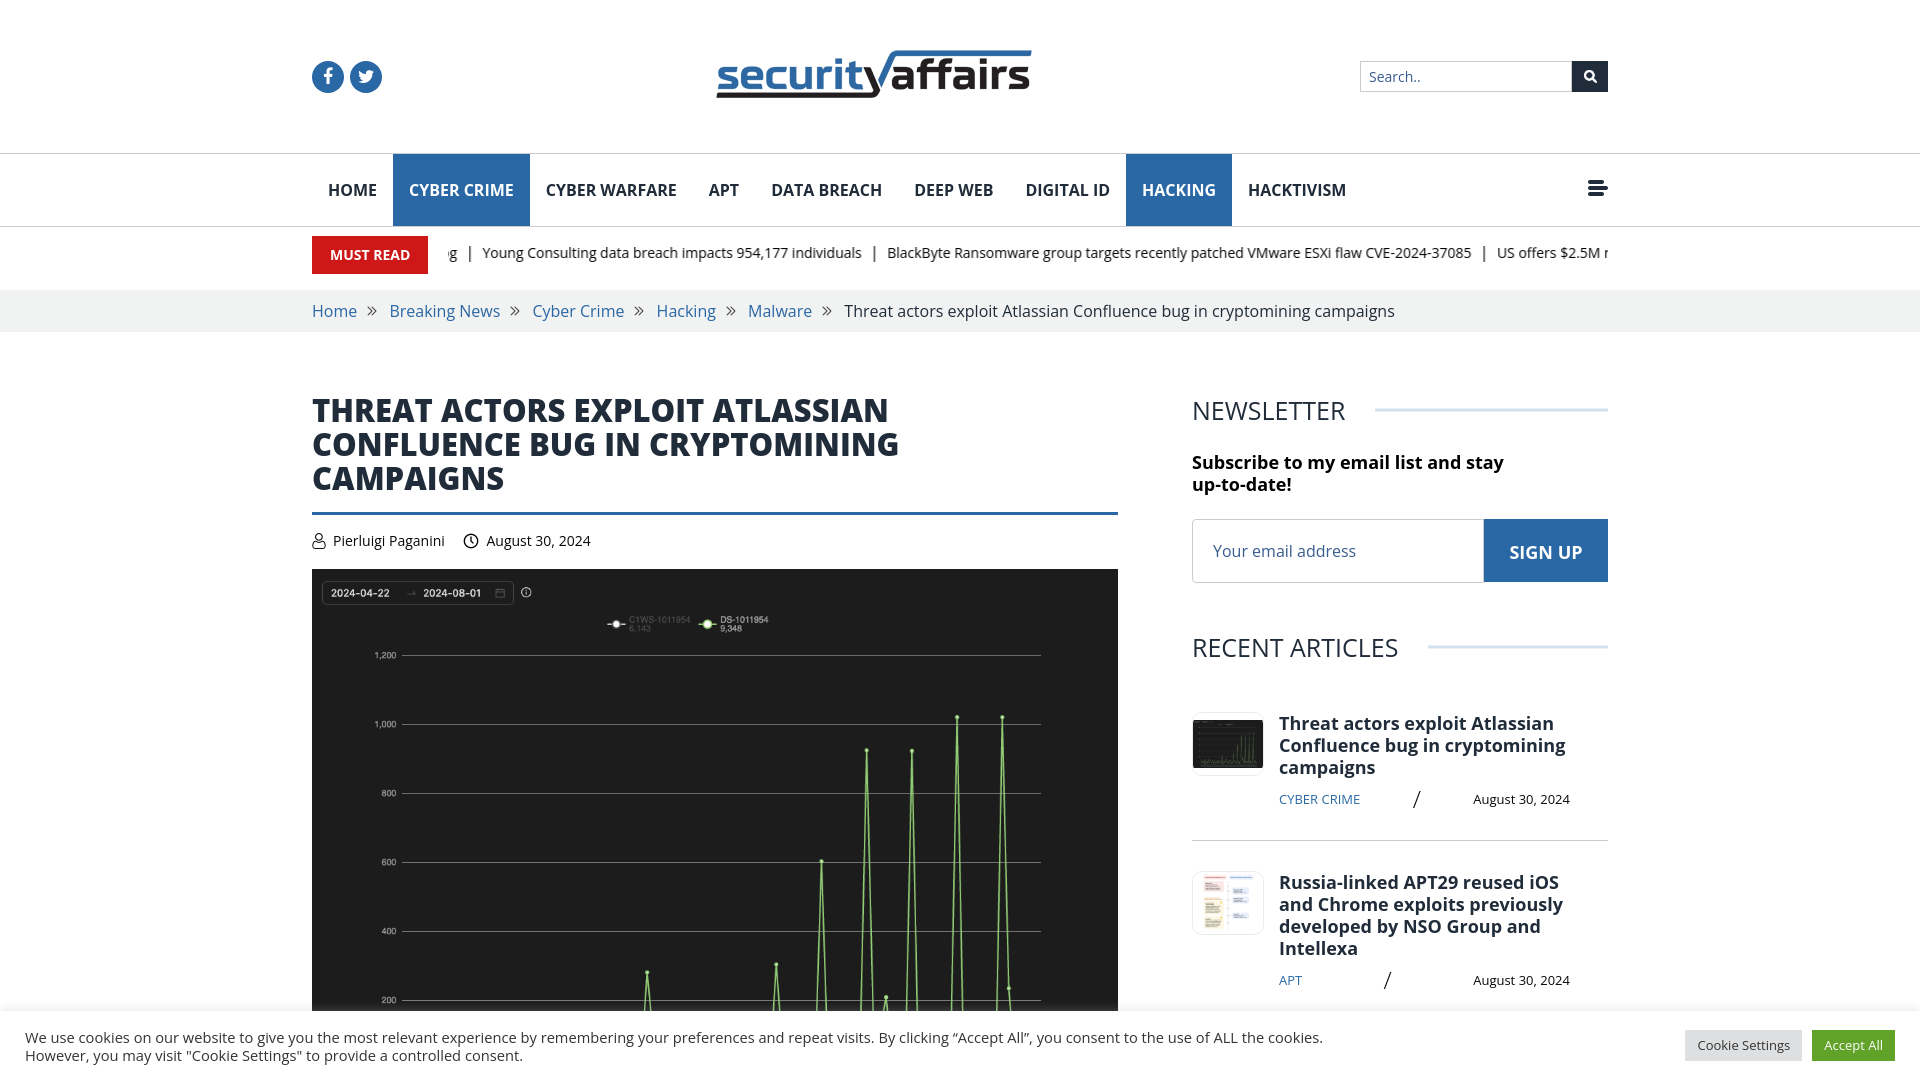Viewport: 1920px width, 1080px height.
Task: Click the search magnifier icon
Action: (x=1589, y=76)
